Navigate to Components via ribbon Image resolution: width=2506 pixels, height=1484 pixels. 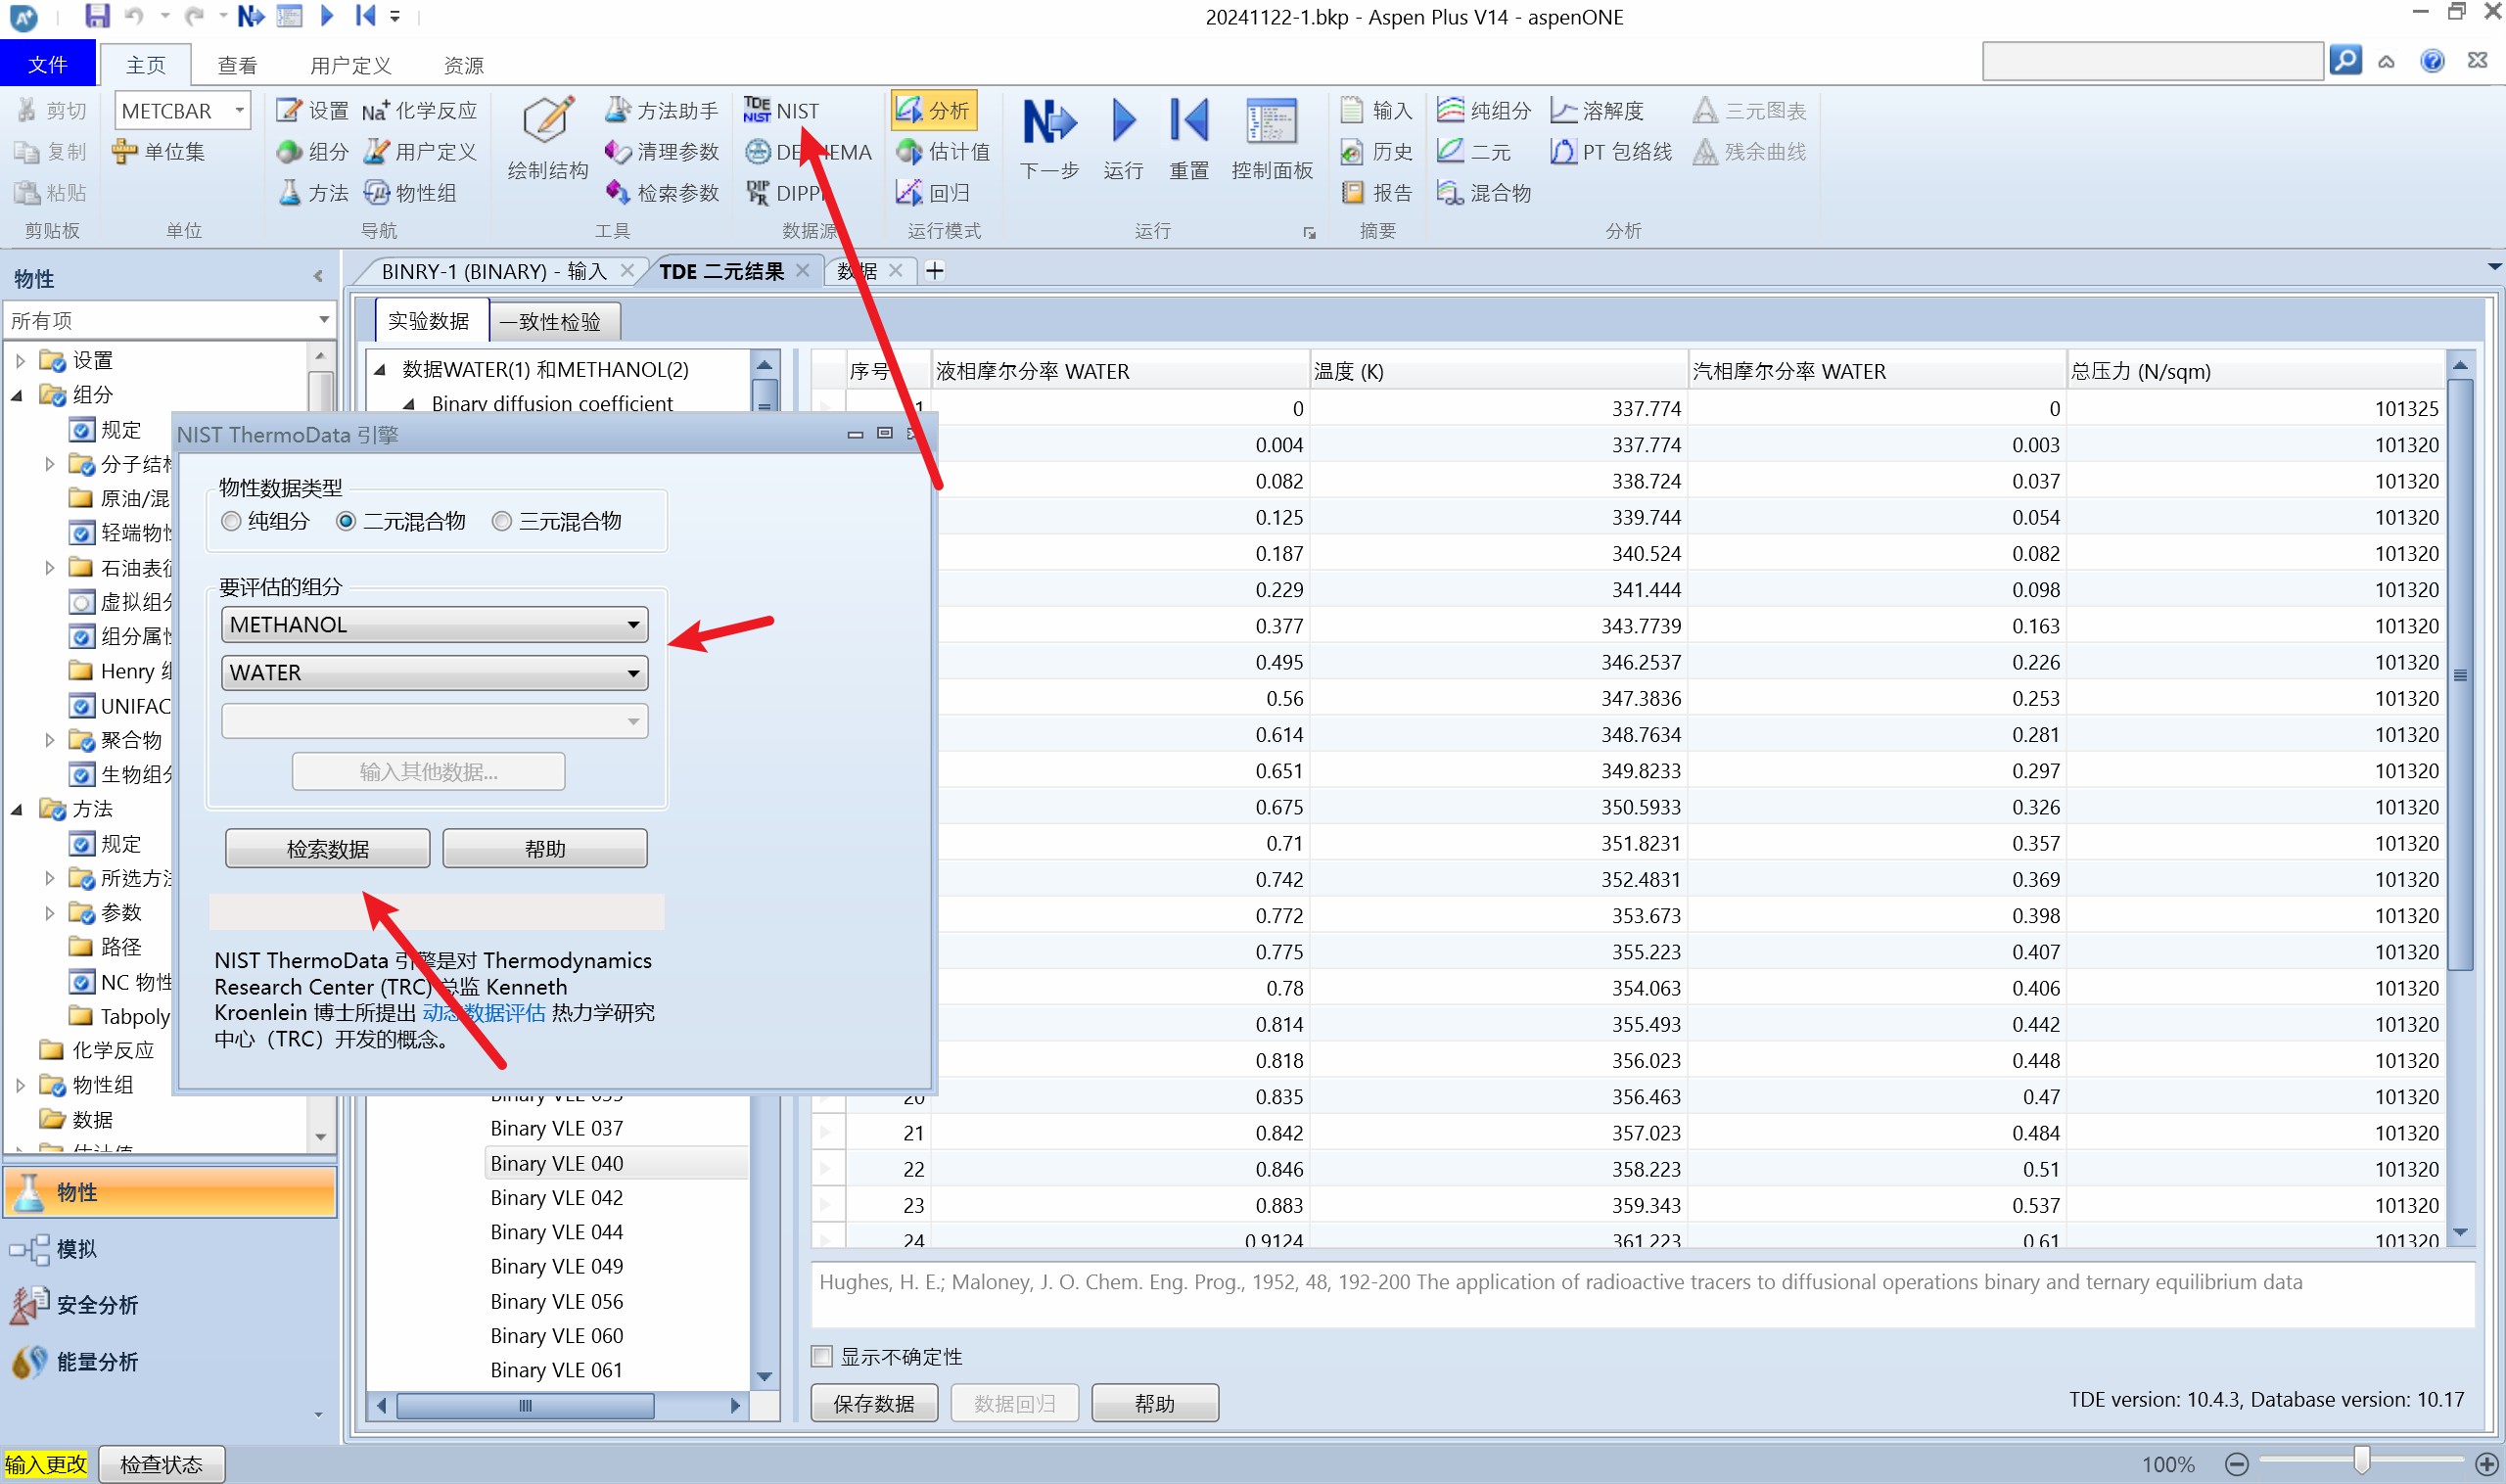pos(313,152)
